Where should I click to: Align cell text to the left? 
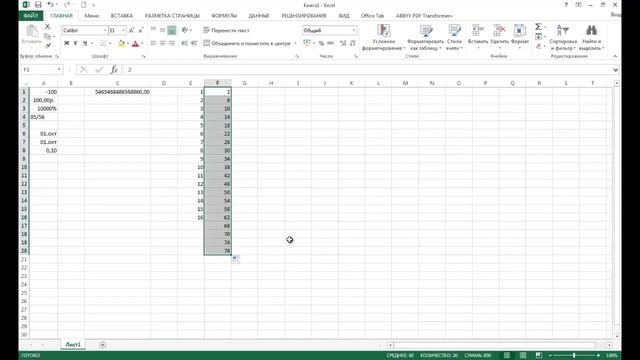click(x=153, y=43)
